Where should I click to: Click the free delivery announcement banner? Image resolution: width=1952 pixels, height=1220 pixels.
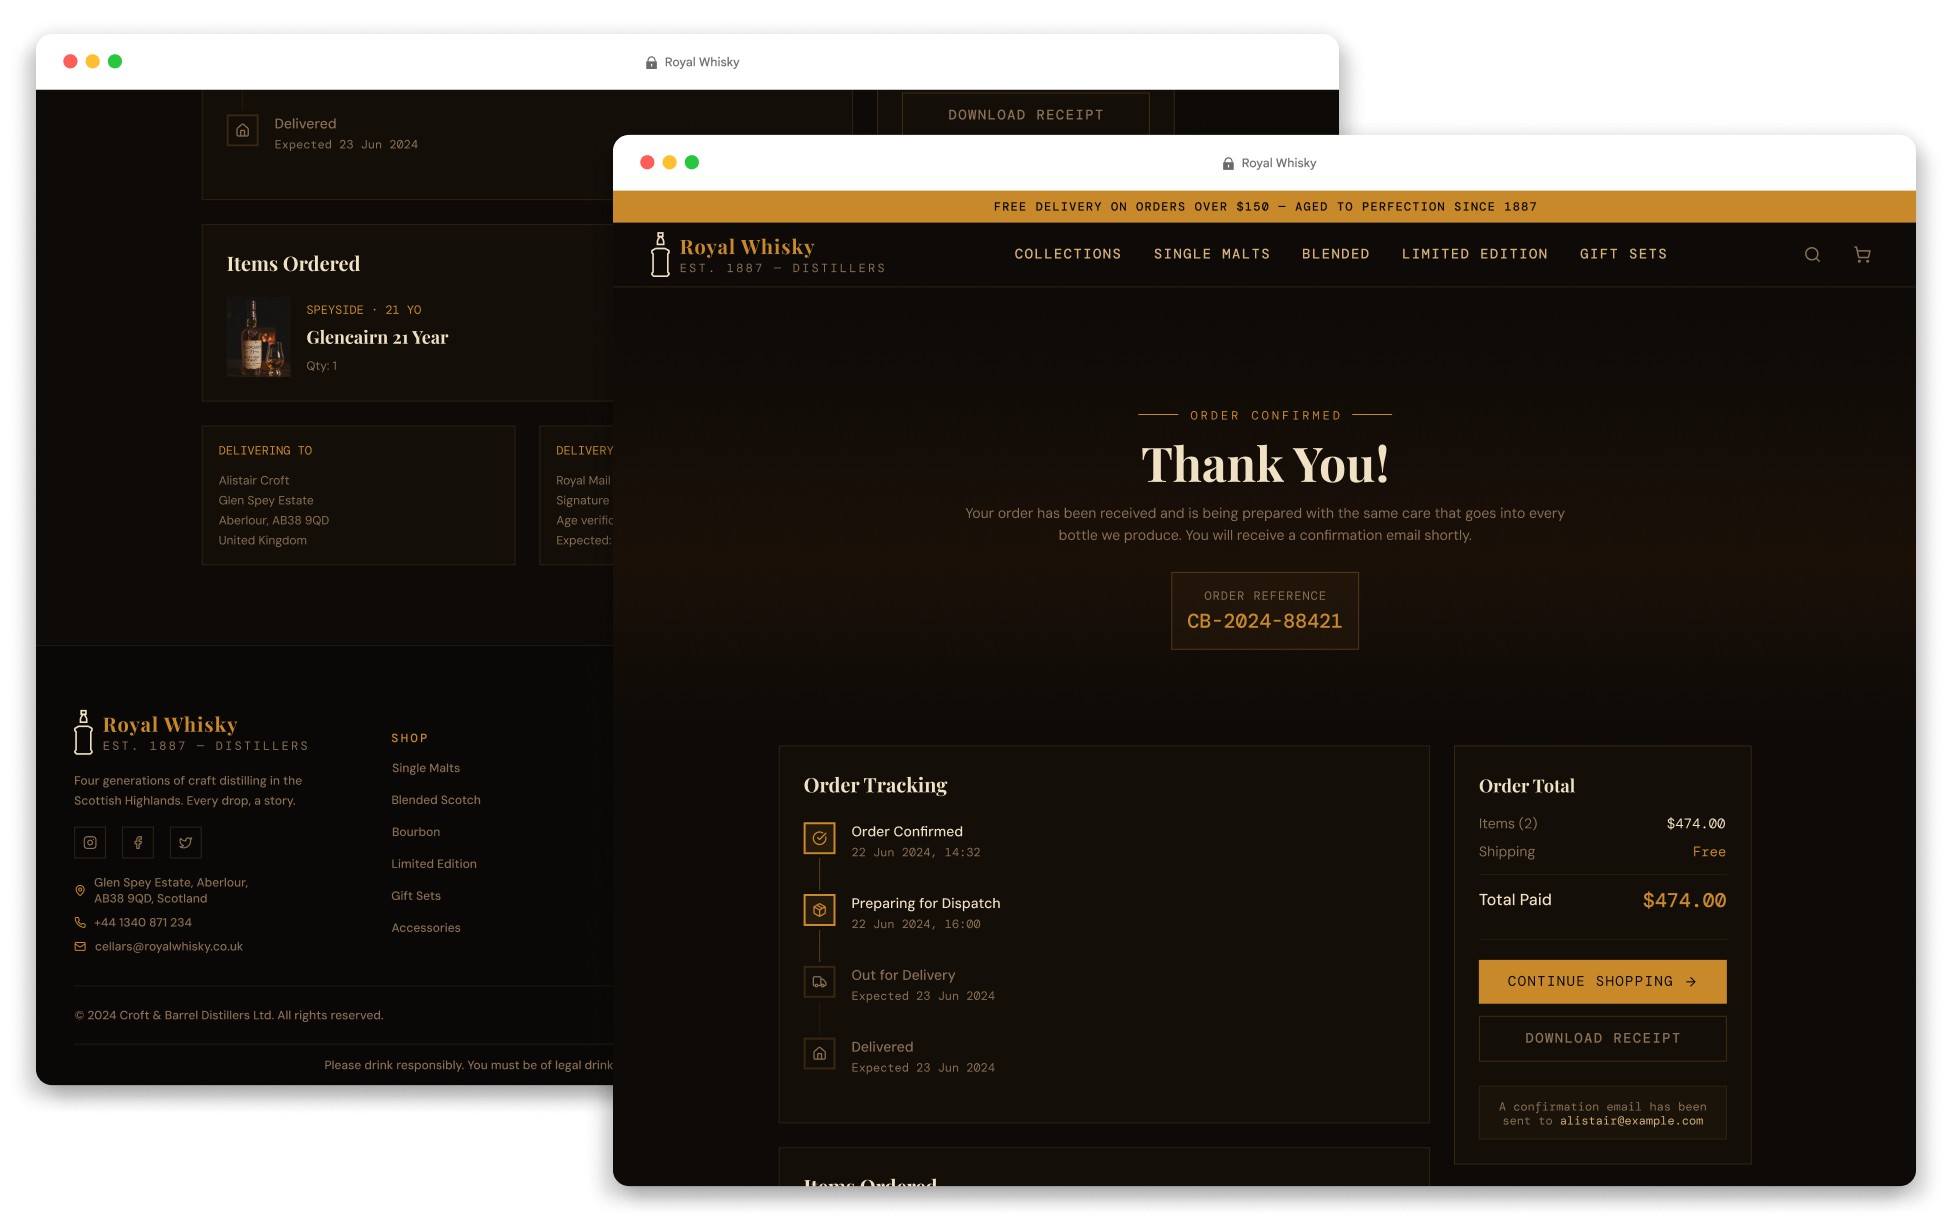pos(1264,207)
